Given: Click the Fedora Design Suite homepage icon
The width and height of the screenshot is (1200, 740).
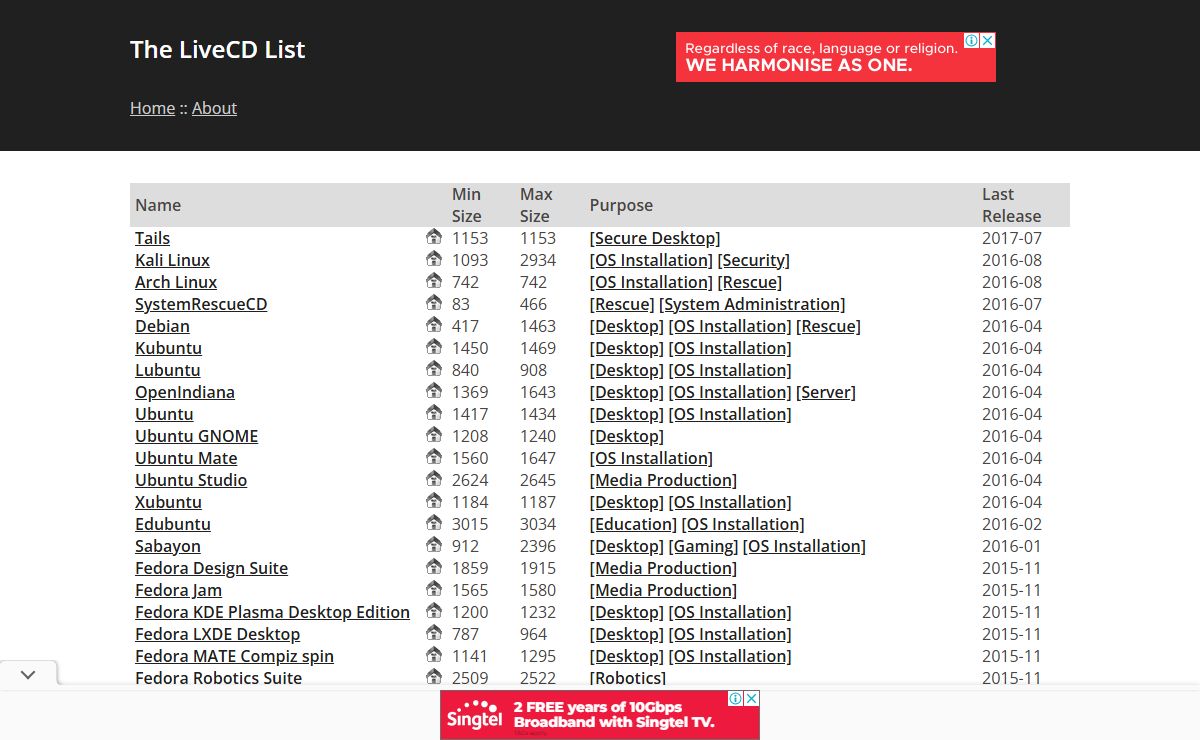Looking at the screenshot, I should click(434, 567).
